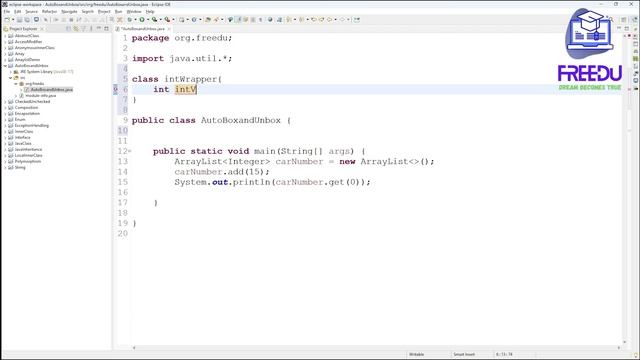
Task: Click the New file toolbar icon
Action: click(x=7, y=20)
